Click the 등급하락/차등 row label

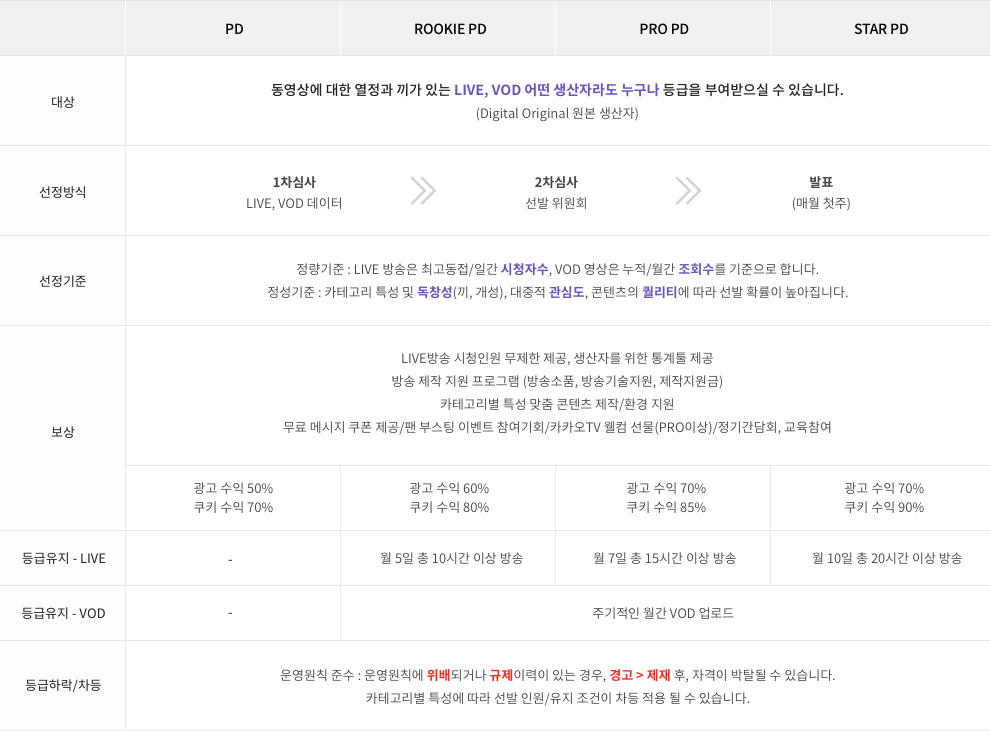pyautogui.click(x=63, y=685)
